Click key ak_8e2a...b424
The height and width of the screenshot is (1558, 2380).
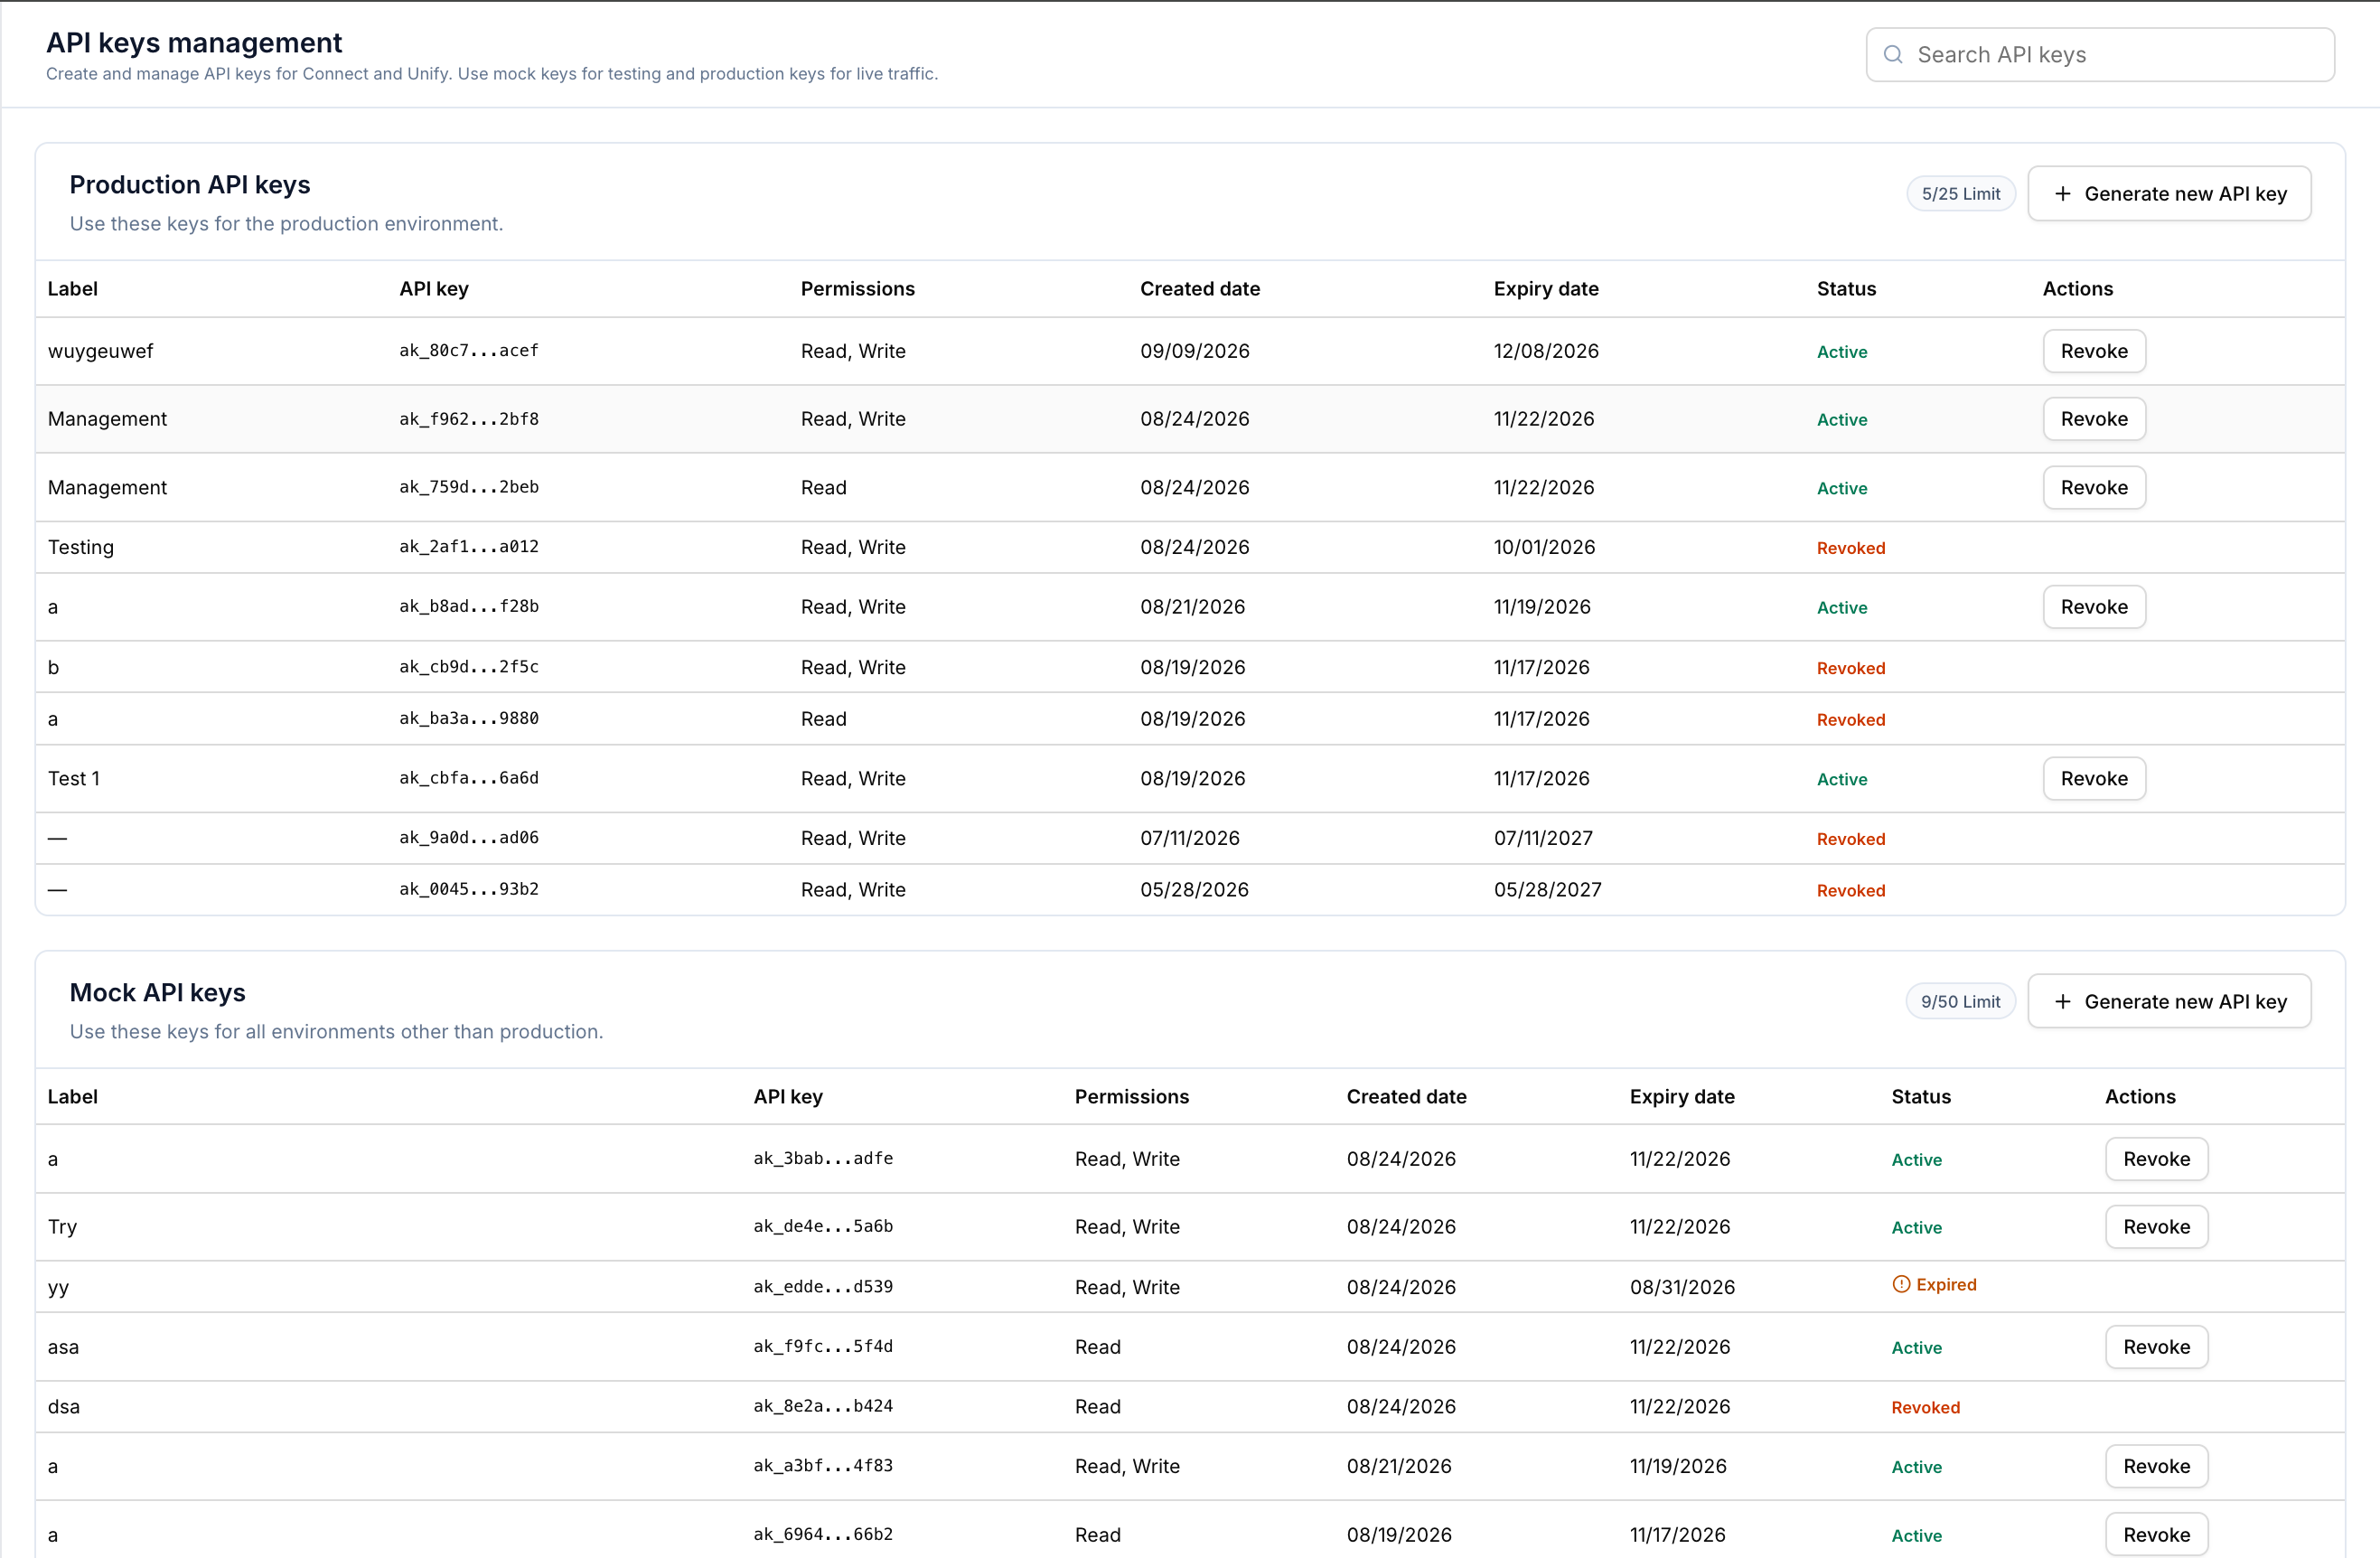coord(823,1407)
